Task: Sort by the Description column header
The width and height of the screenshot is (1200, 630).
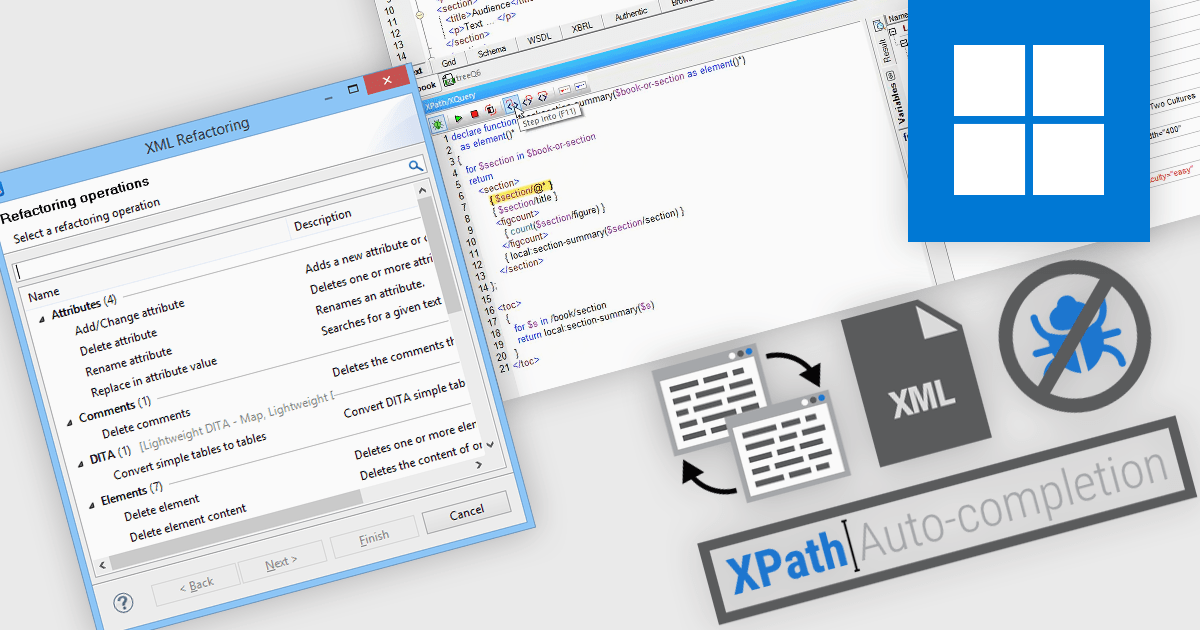Action: click(x=322, y=220)
